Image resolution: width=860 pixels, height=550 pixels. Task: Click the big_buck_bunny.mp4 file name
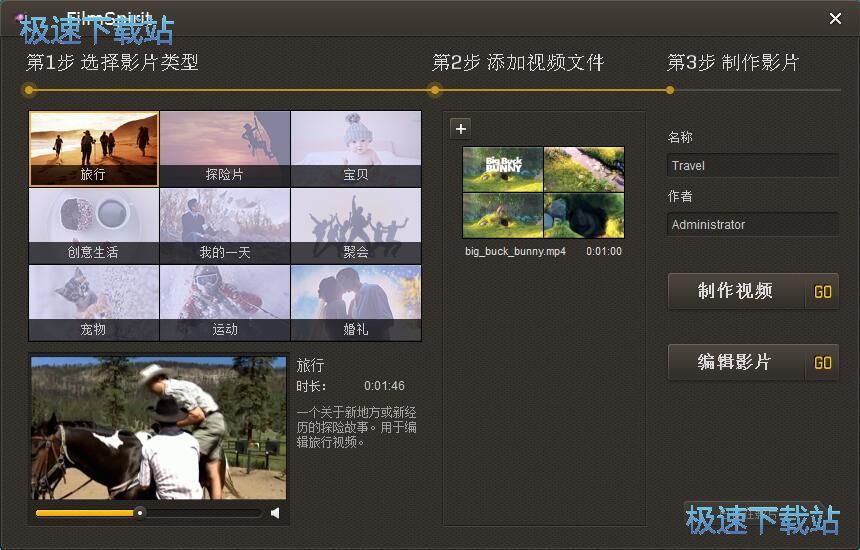coord(516,251)
